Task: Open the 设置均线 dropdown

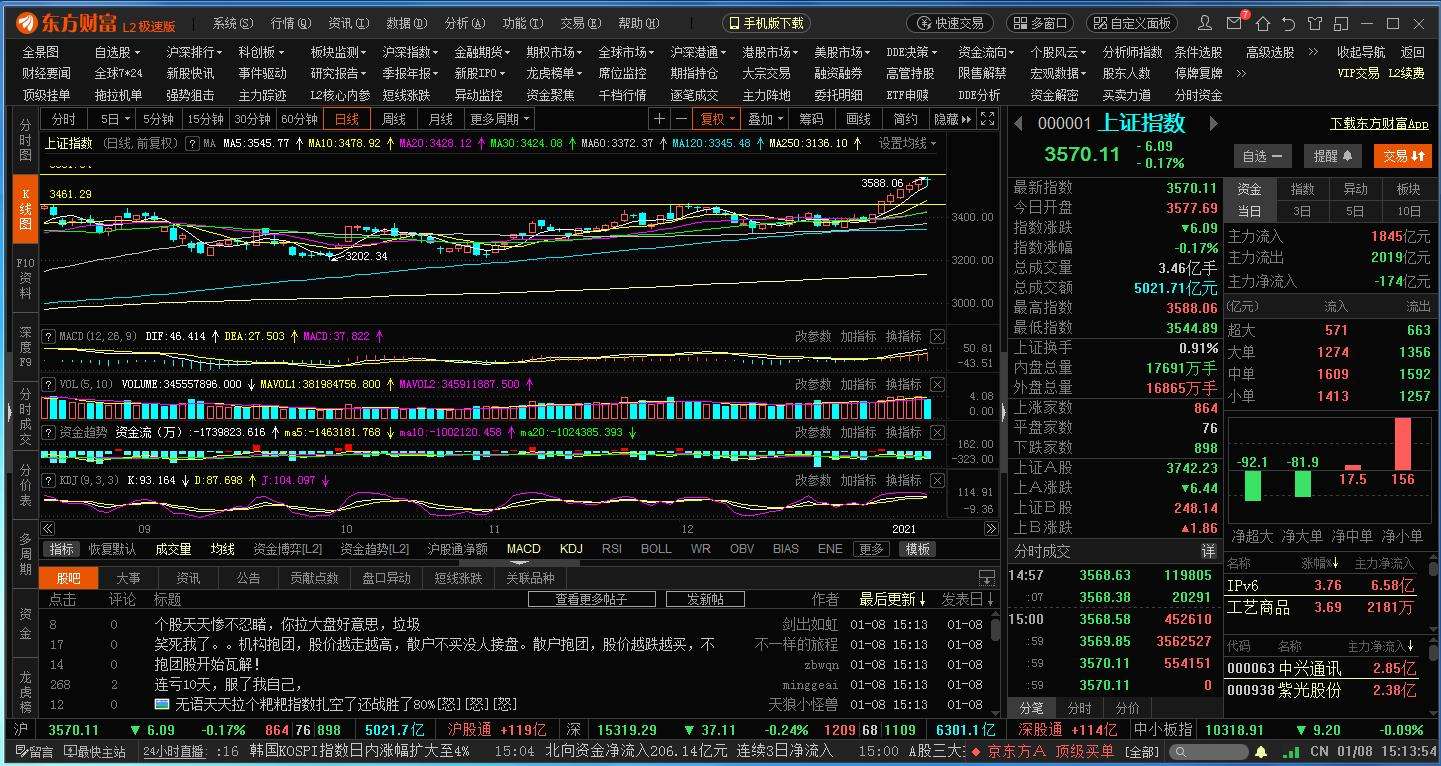Action: 908,144
